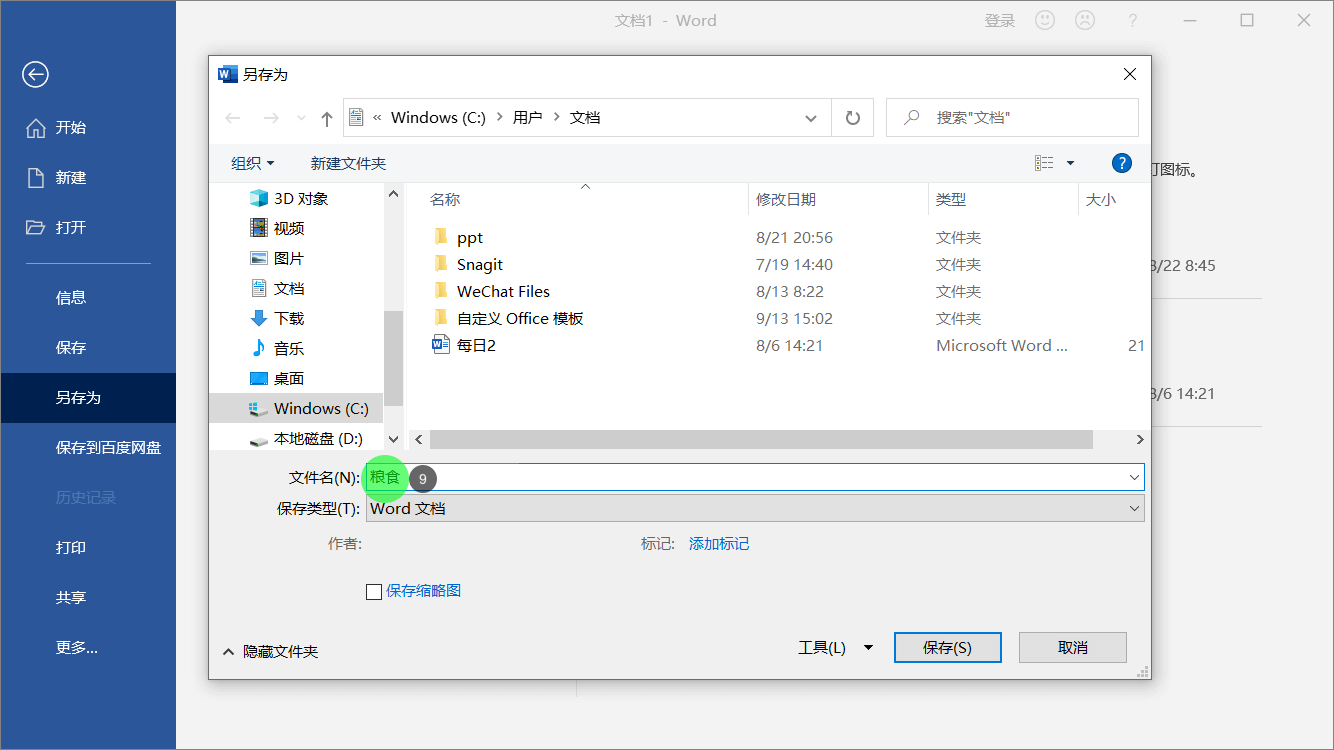The height and width of the screenshot is (750, 1334).
Task: Click 新建文件夹 button
Action: tap(348, 163)
